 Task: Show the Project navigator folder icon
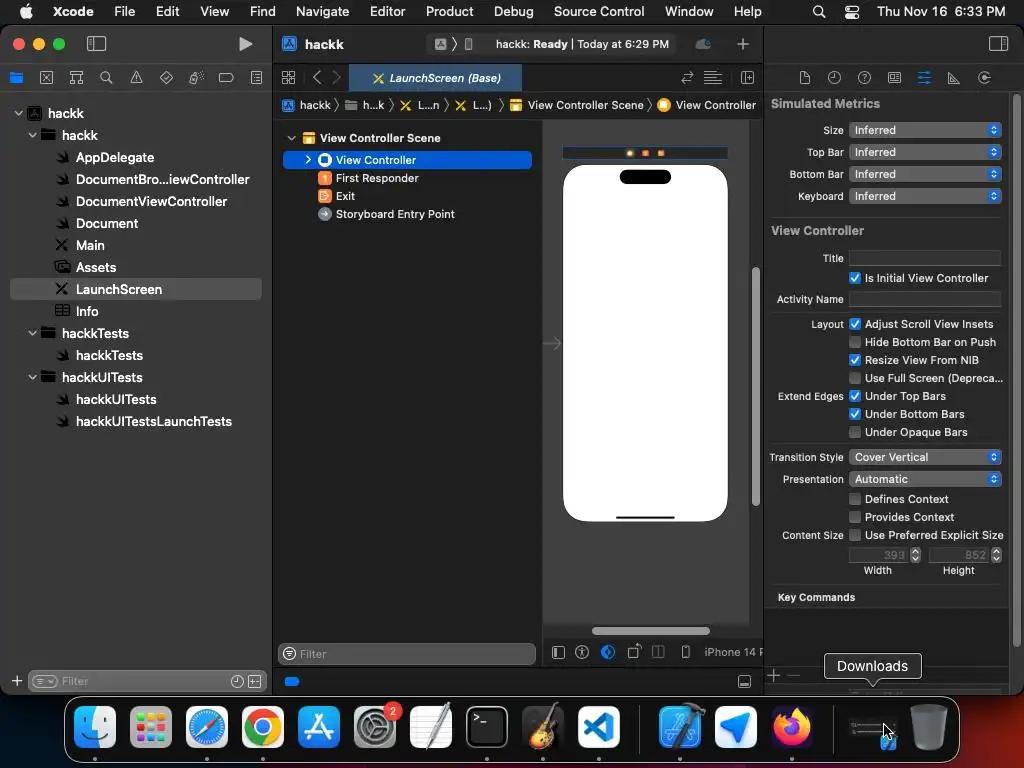16,78
